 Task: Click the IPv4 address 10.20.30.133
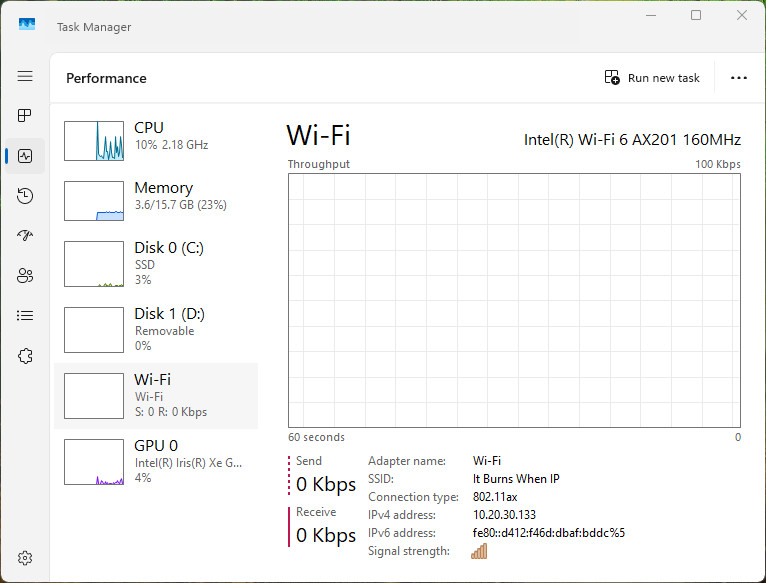504,515
